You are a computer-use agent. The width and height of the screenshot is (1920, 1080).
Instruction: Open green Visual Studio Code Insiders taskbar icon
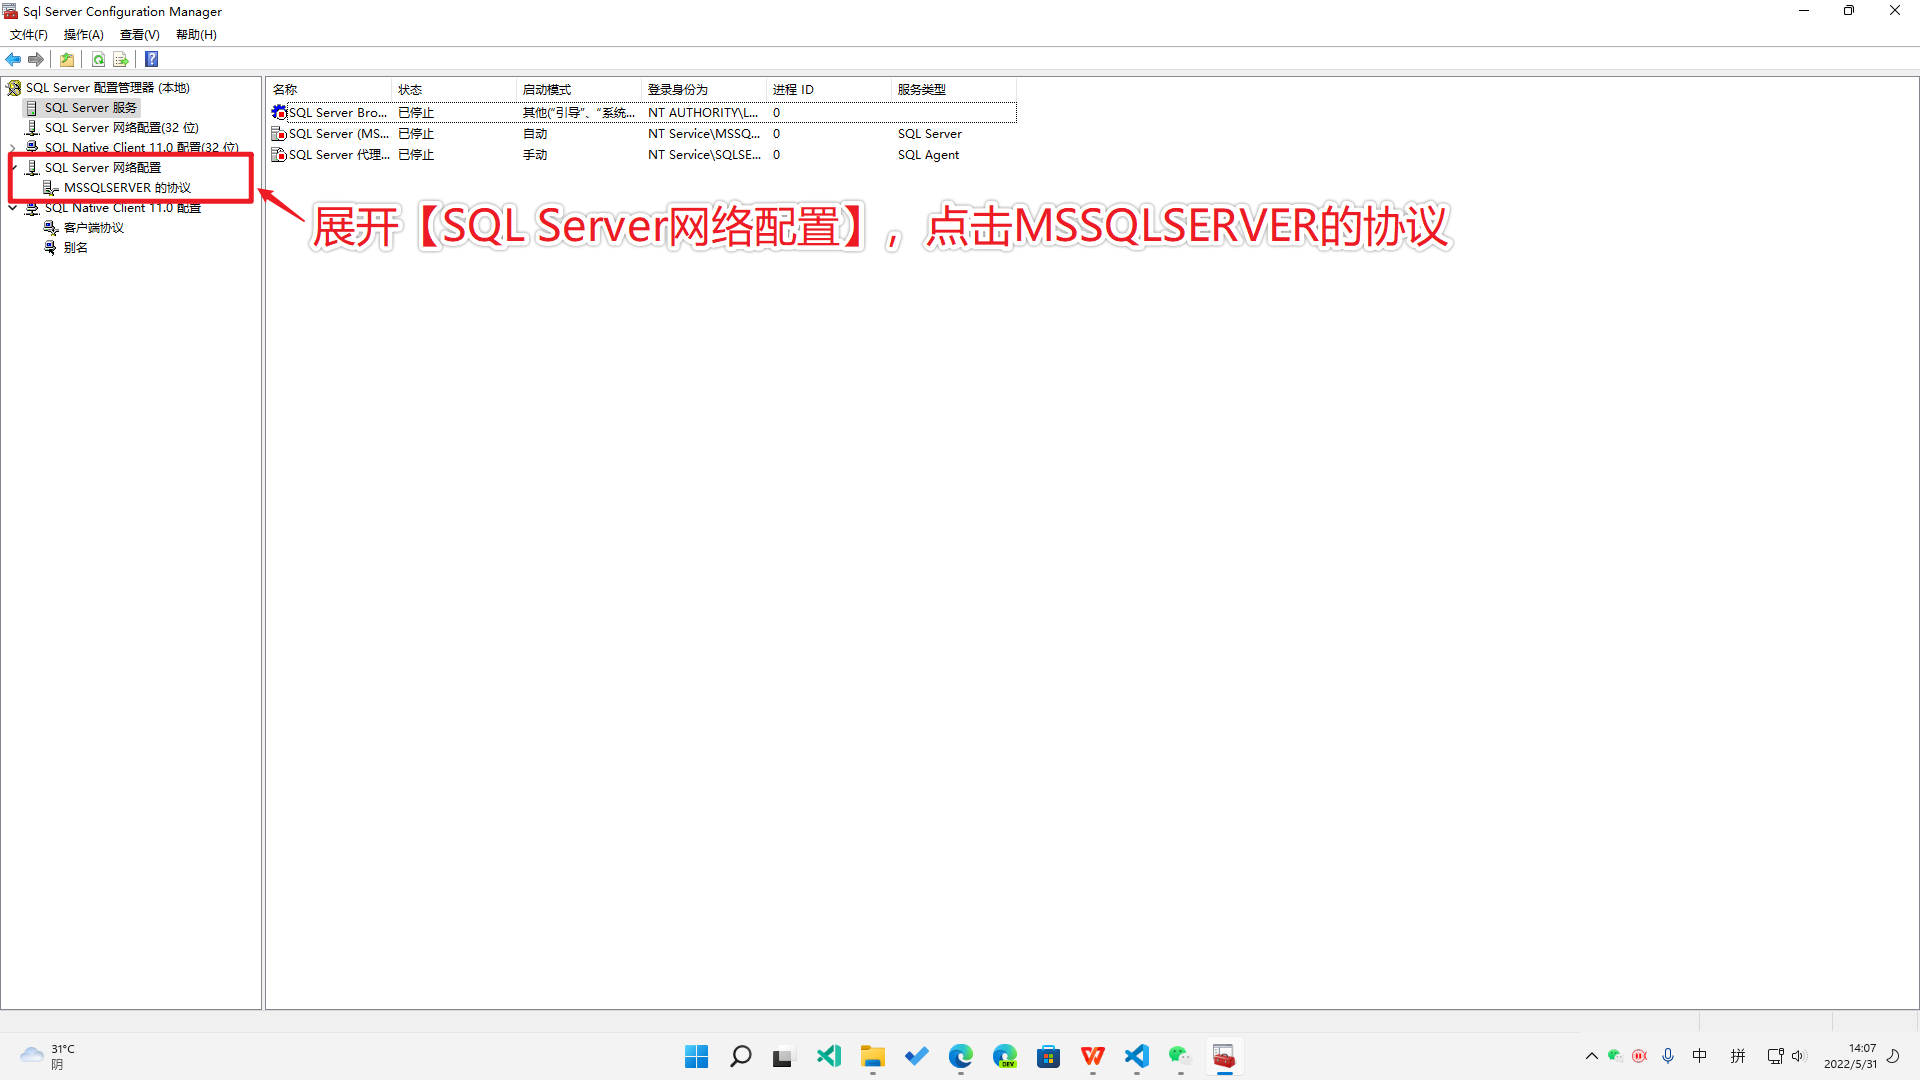829,1056
